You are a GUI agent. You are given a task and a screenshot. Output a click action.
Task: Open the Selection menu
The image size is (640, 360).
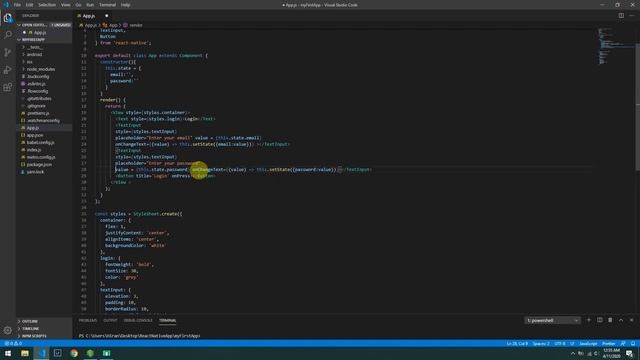pos(47,5)
